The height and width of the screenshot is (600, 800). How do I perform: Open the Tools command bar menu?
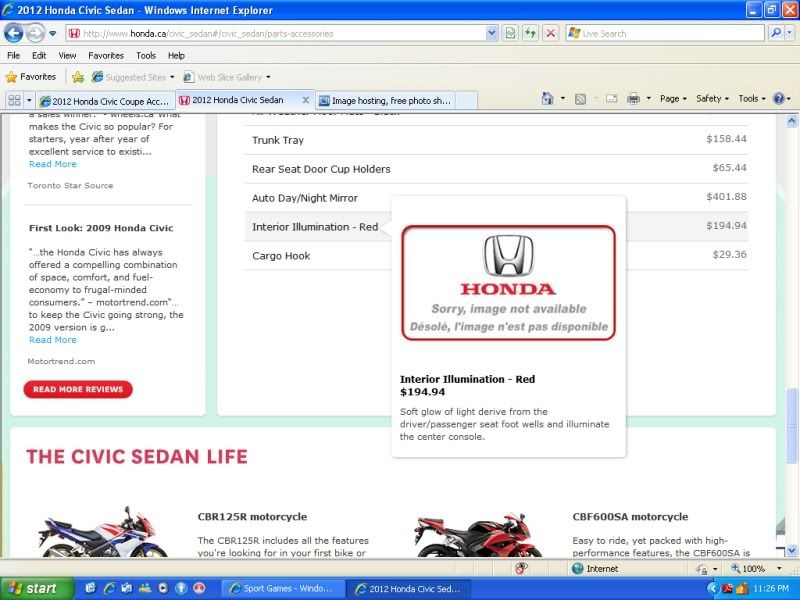[x=752, y=99]
